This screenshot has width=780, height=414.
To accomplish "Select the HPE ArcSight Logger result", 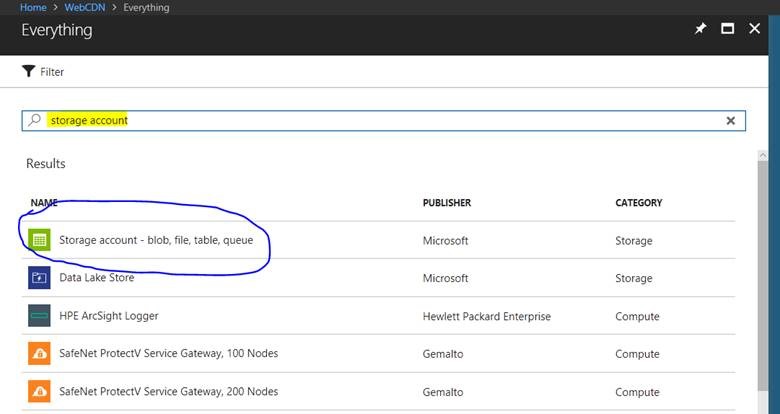I will click(379, 315).
